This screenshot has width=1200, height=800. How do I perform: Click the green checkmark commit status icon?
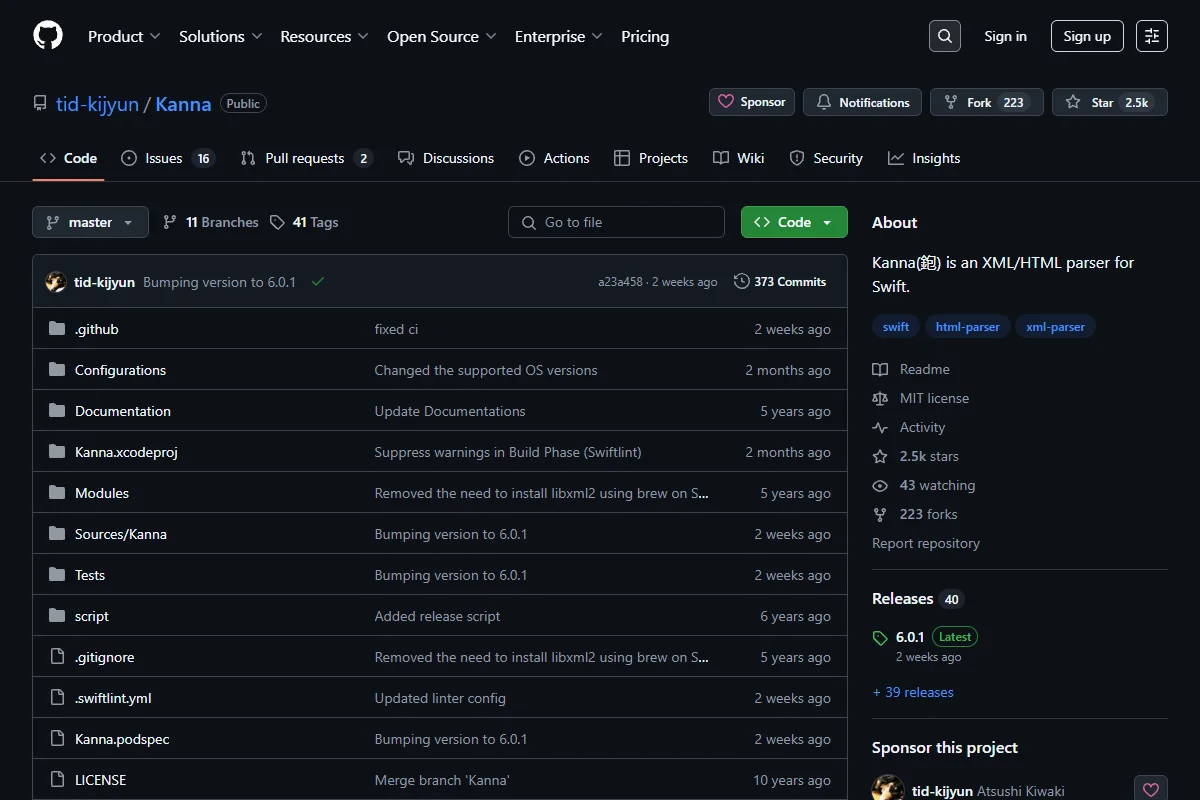click(x=318, y=282)
